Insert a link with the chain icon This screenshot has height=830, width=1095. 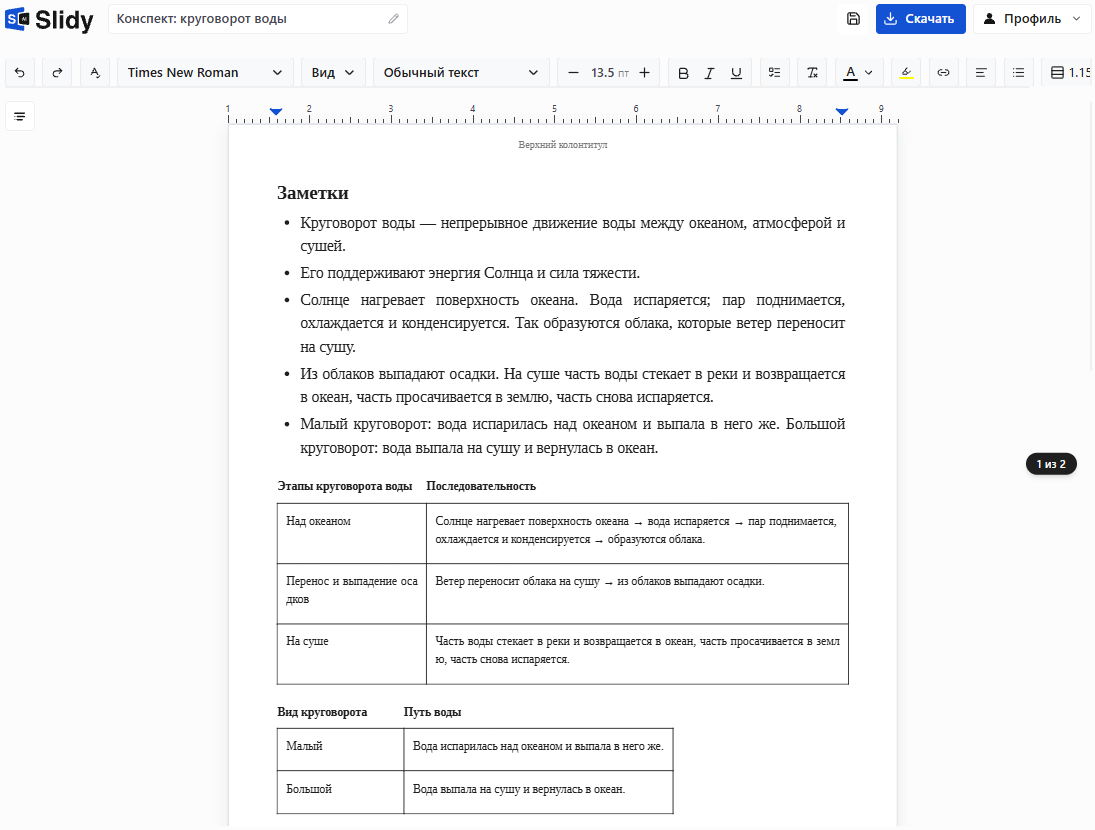(x=943, y=73)
